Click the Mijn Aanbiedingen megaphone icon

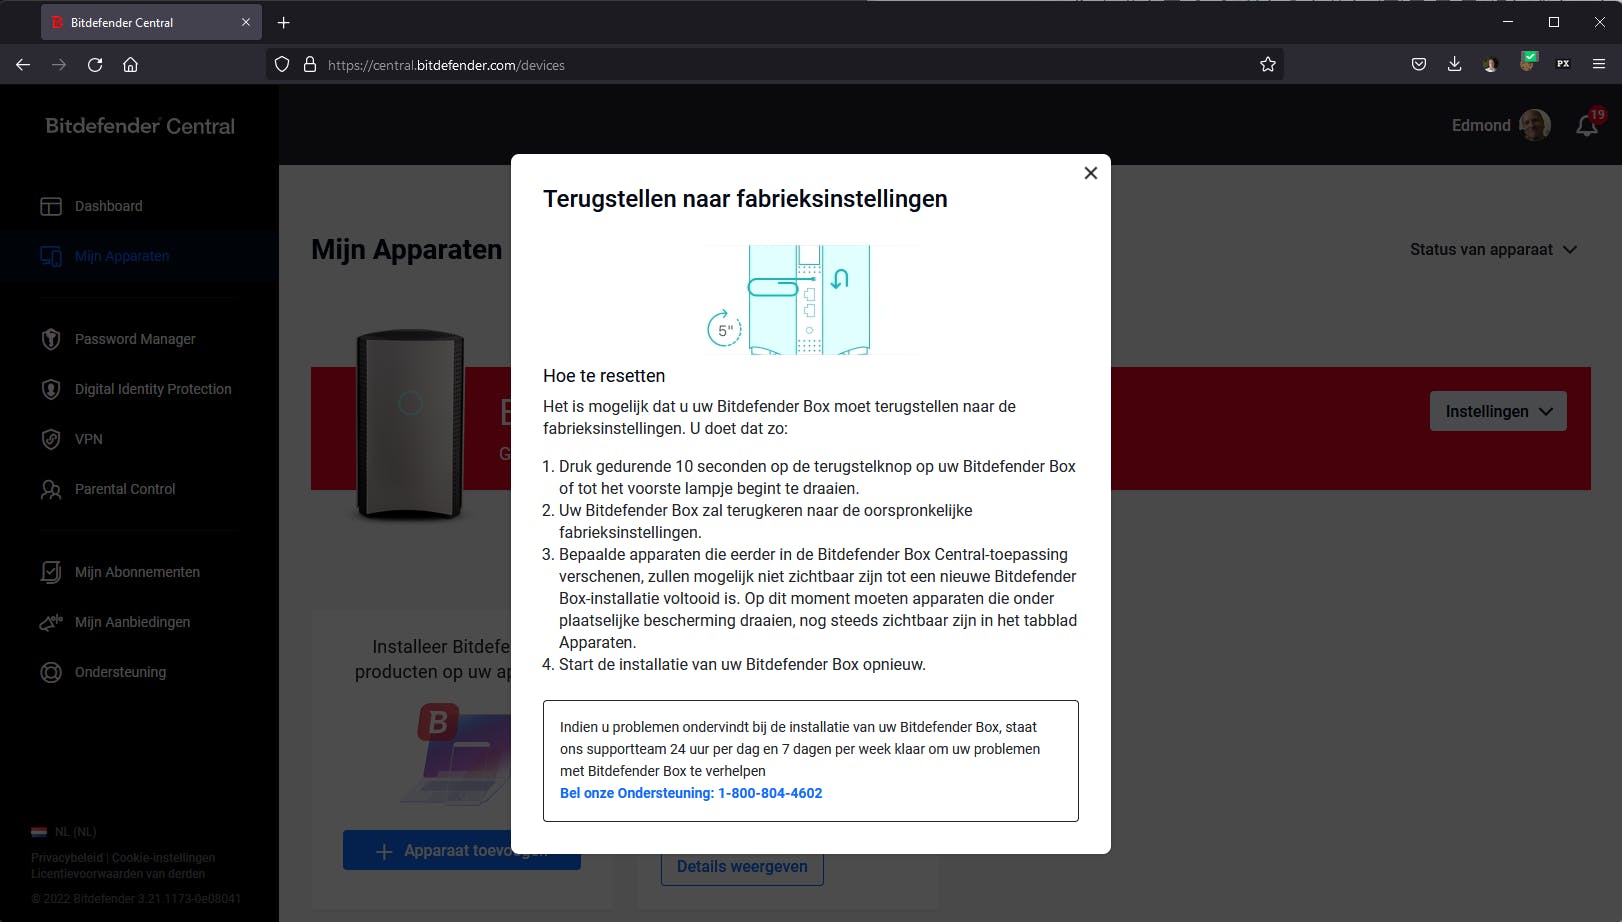[51, 622]
